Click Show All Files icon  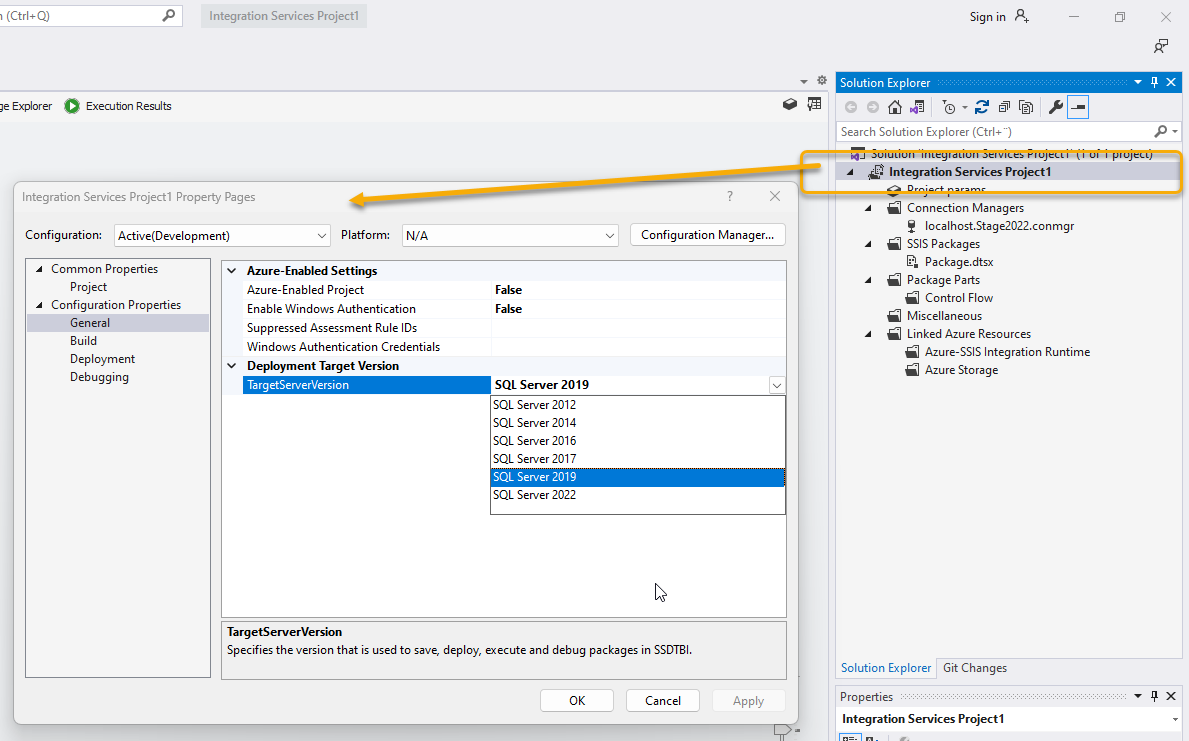(x=1026, y=108)
